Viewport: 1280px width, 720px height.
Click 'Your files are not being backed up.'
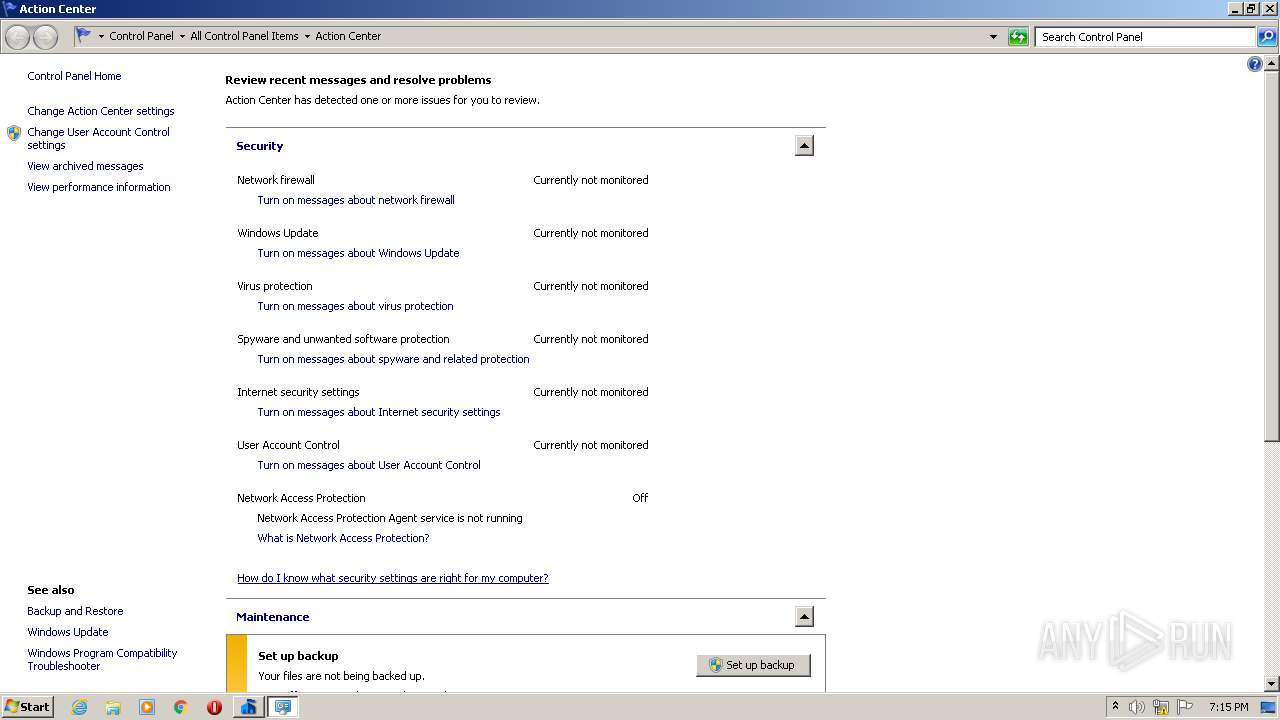[x=341, y=676]
